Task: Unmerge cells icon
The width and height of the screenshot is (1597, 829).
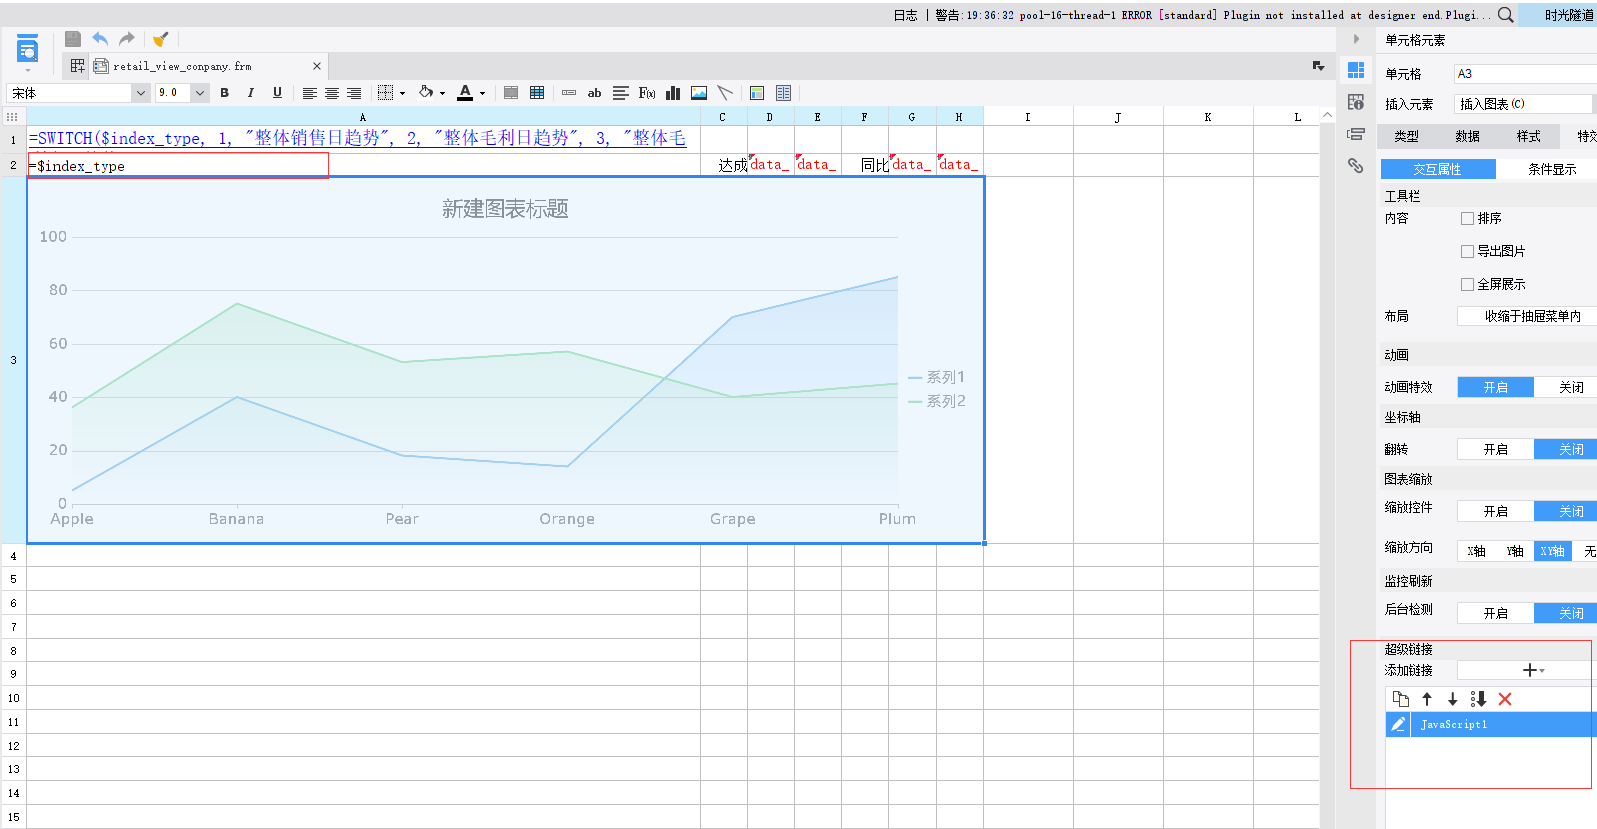Action: pyautogui.click(x=537, y=93)
